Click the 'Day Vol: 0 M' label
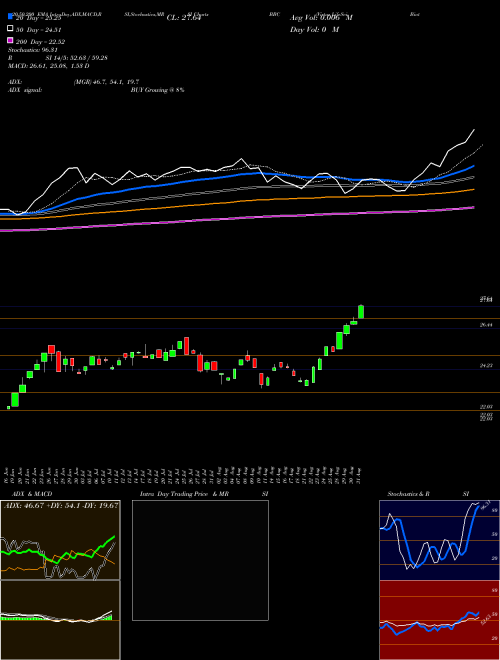 coord(314,29)
